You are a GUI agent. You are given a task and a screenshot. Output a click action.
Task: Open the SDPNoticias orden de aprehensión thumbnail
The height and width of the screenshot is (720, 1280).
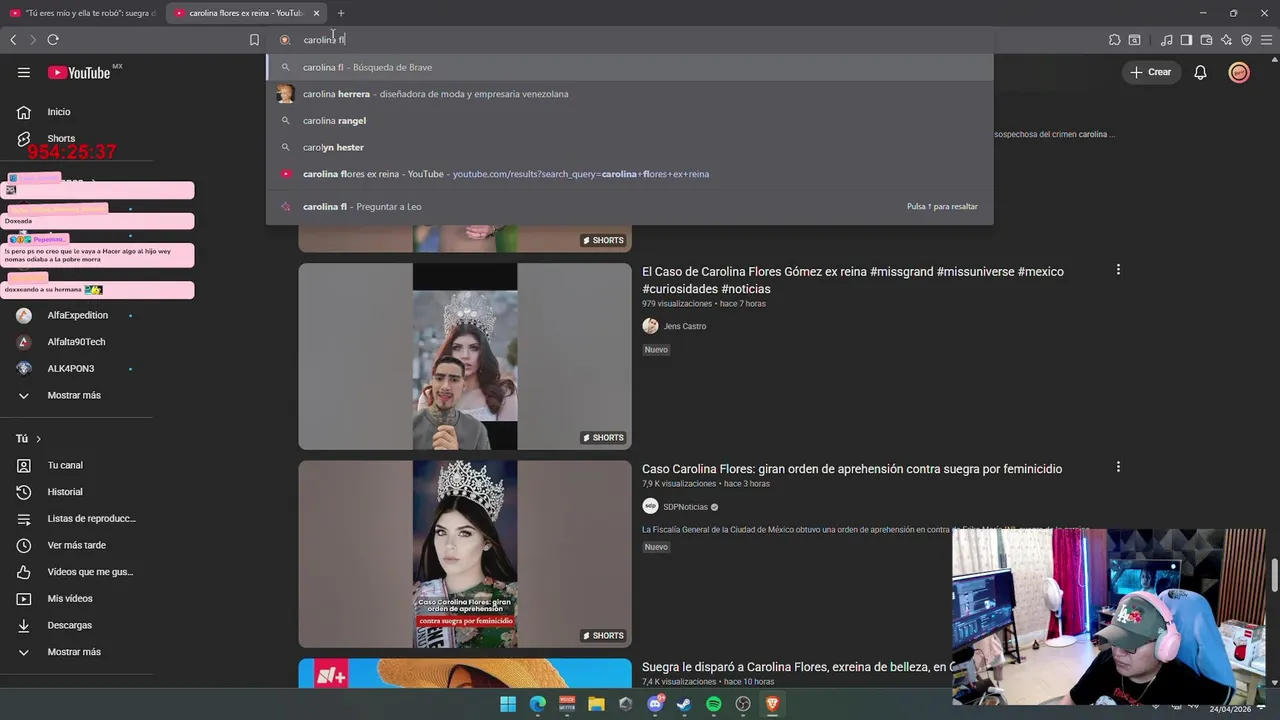(465, 554)
